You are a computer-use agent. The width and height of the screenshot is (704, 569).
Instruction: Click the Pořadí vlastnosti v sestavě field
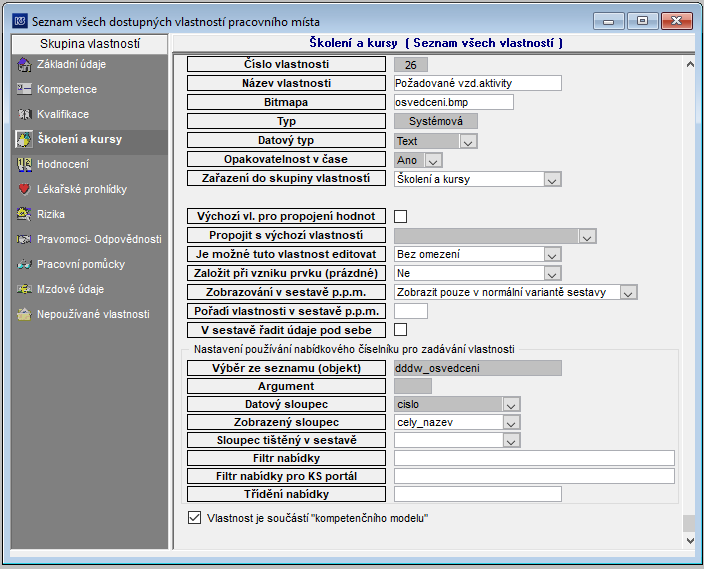[411, 311]
